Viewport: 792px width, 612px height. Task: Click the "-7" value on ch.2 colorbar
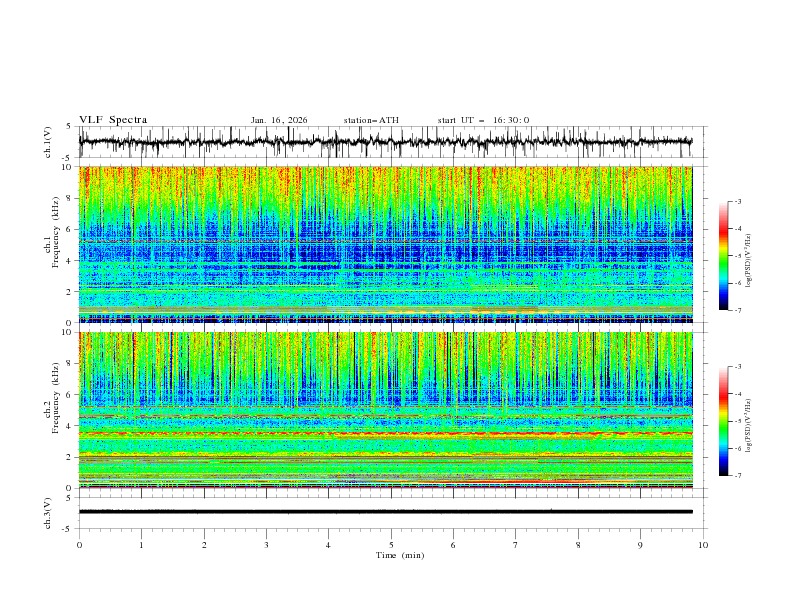click(x=737, y=476)
